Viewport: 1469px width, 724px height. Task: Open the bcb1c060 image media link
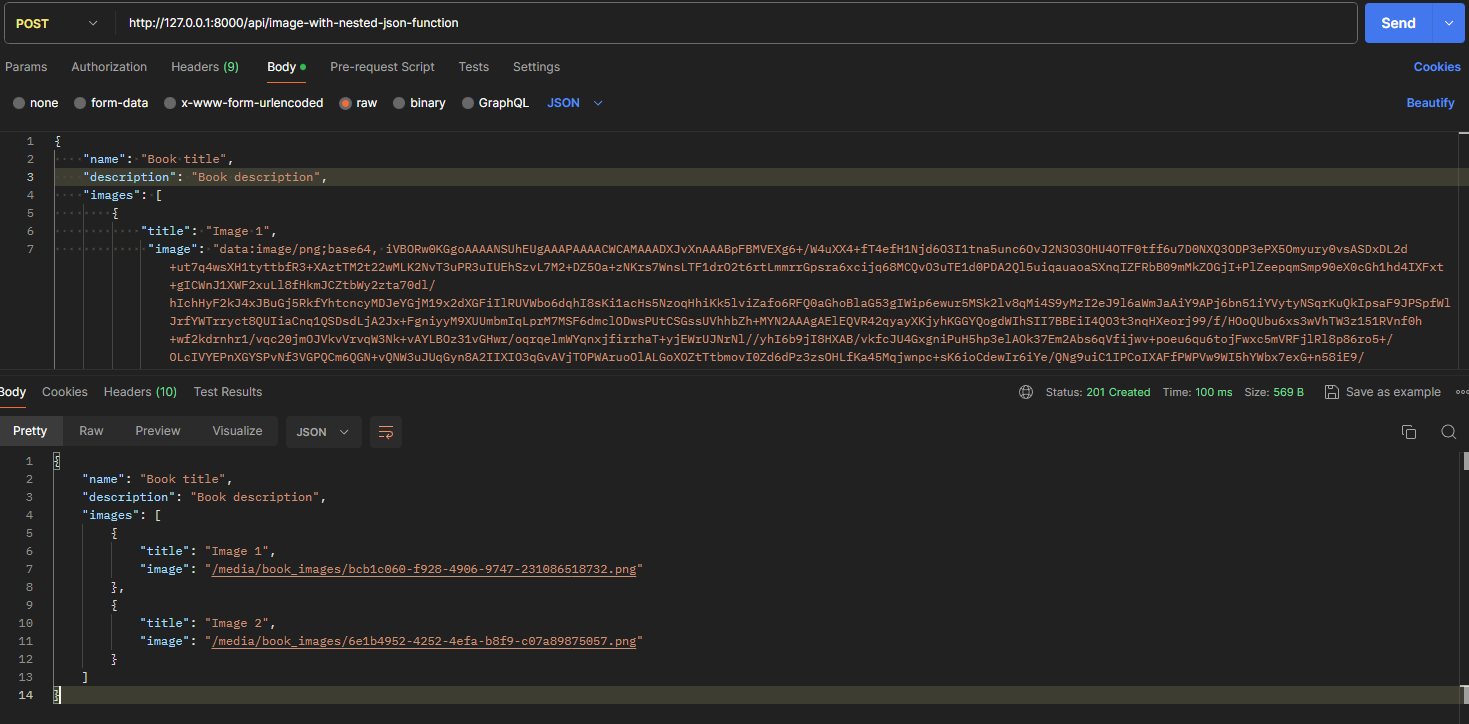423,569
